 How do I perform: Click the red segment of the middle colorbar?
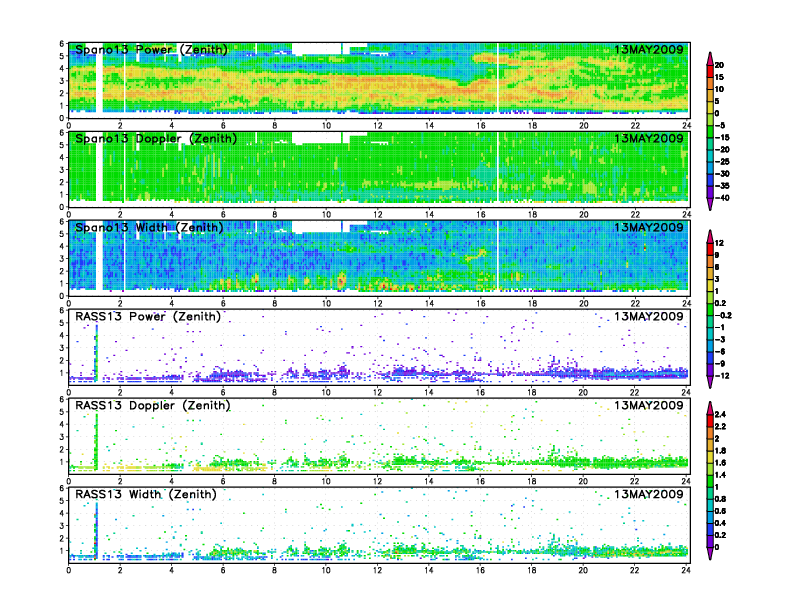click(x=710, y=249)
